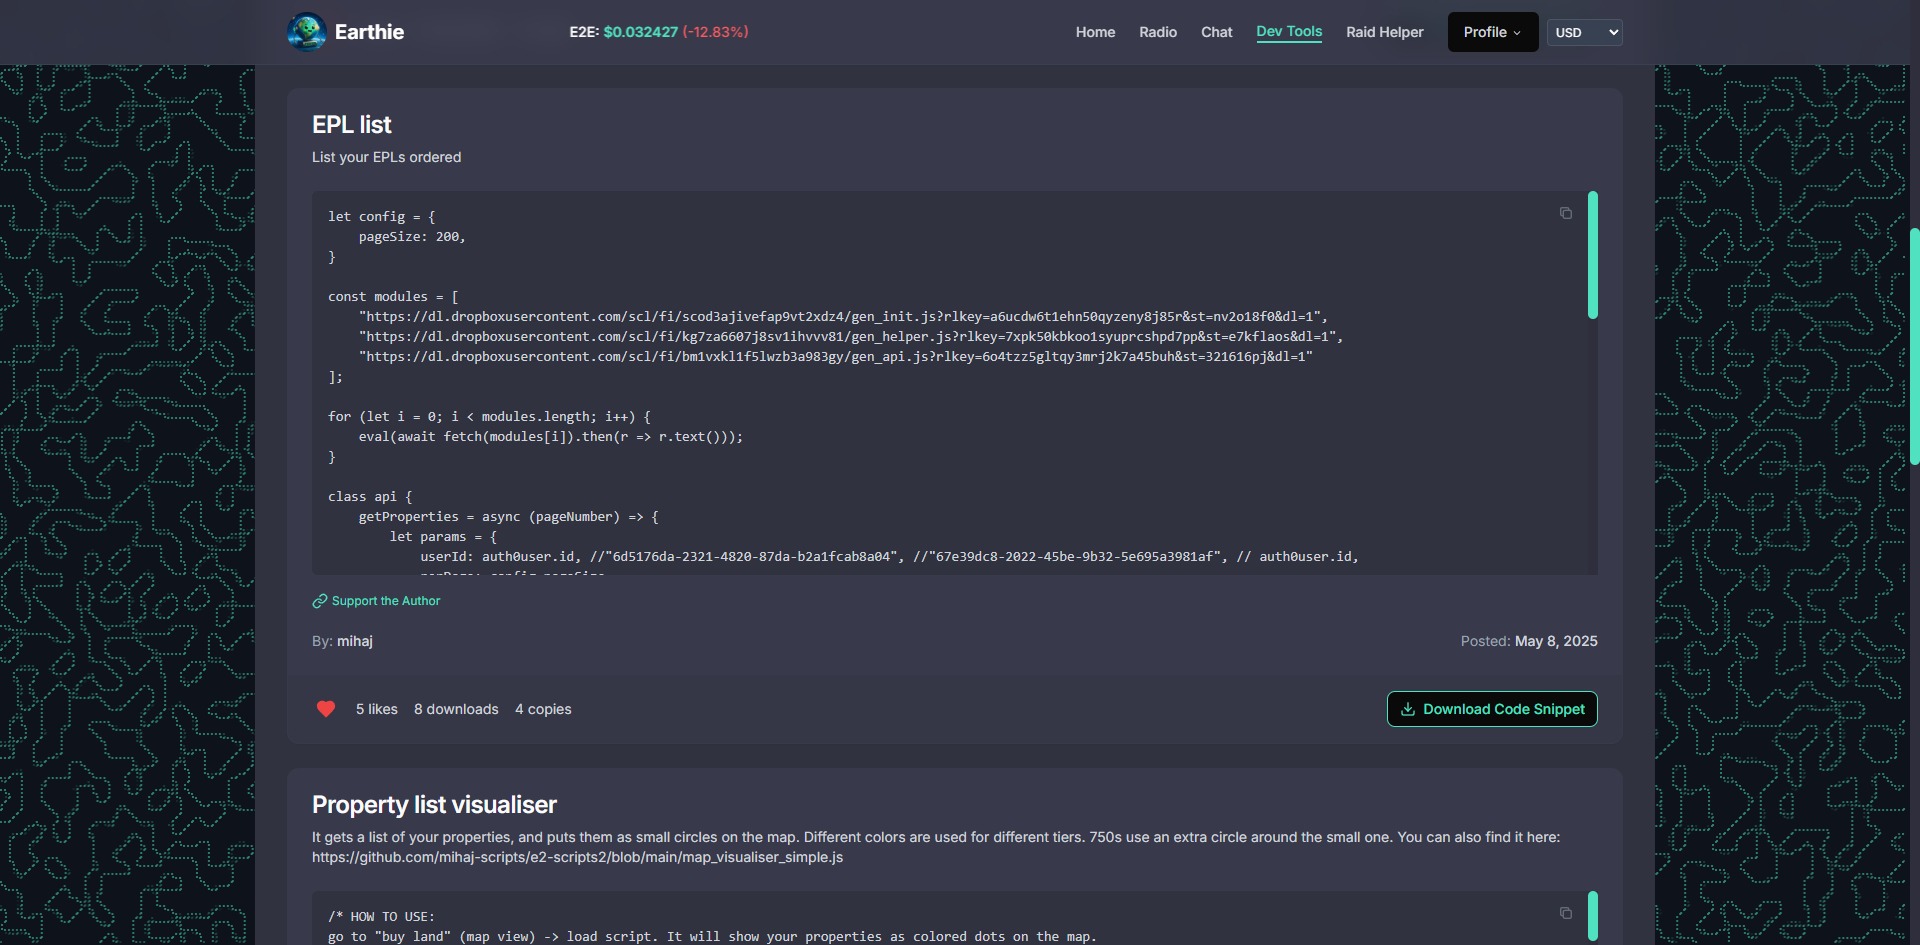Go to the Home page
1920x945 pixels.
point(1095,32)
